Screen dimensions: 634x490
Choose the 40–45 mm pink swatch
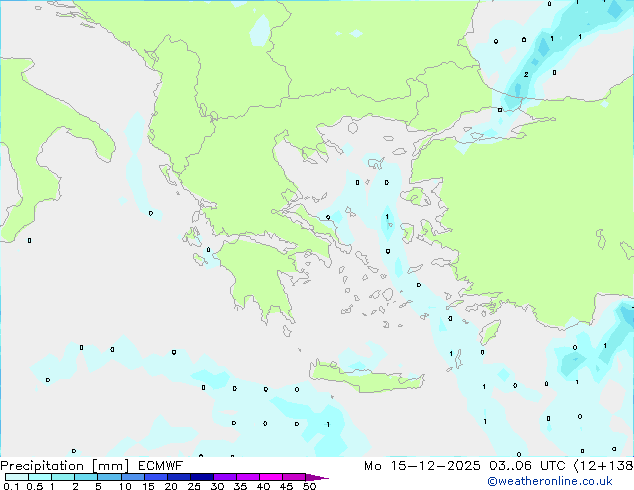coord(271,477)
